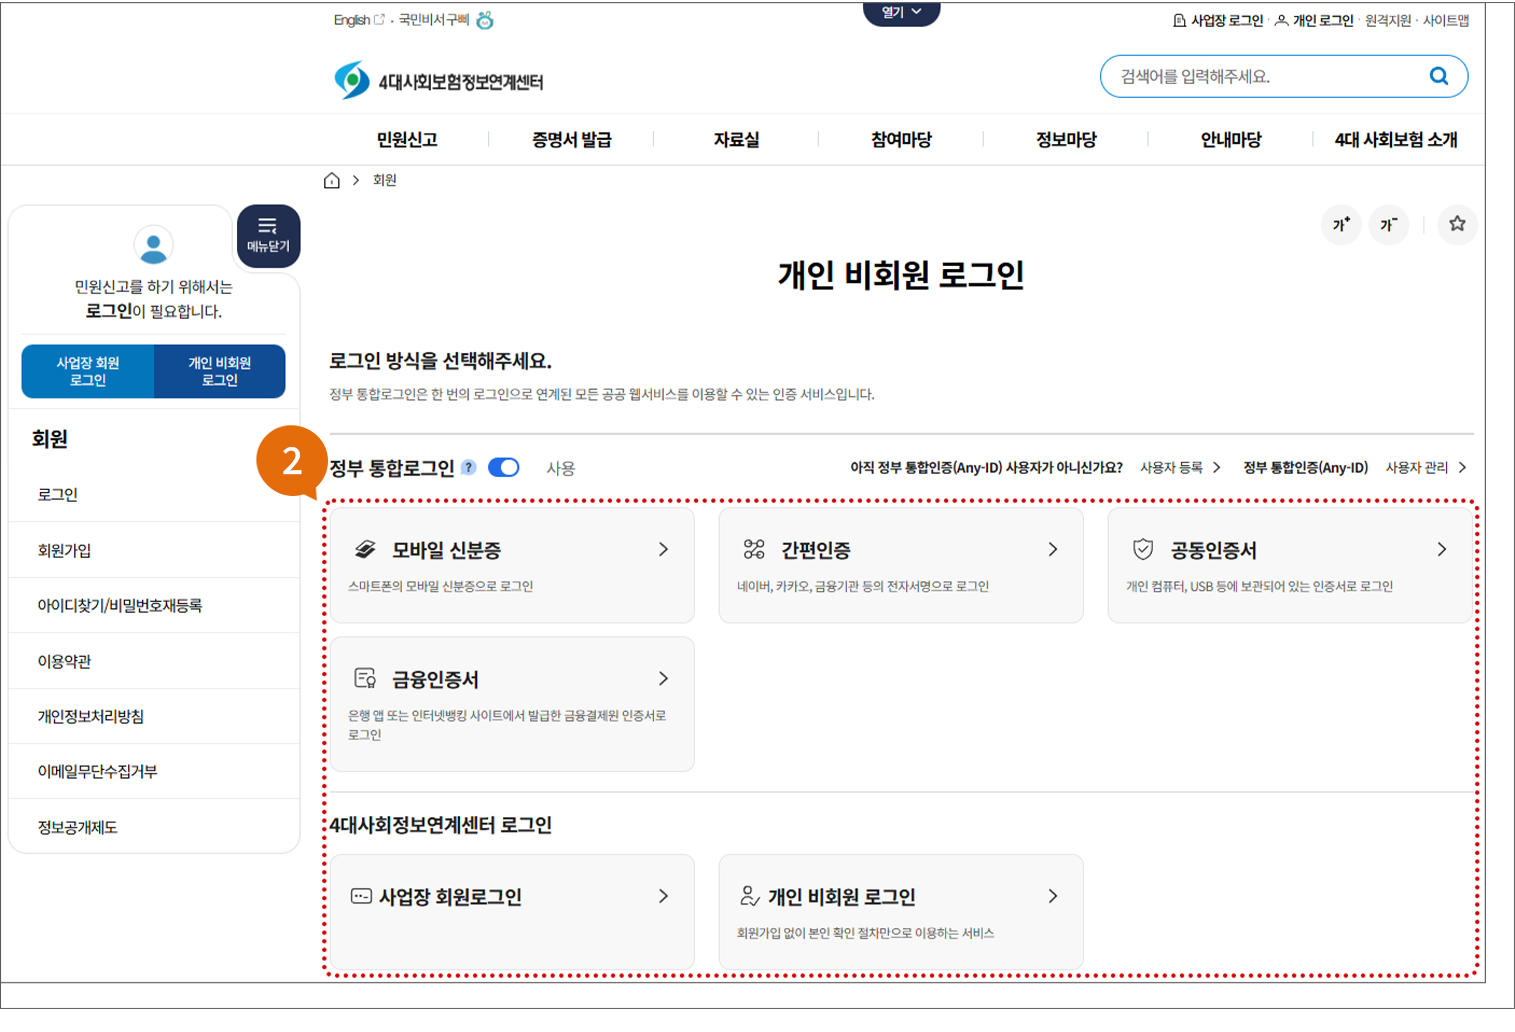Click the 4대사회보험정보연계센터 logo
This screenshot has width=1515, height=1032.
[438, 81]
